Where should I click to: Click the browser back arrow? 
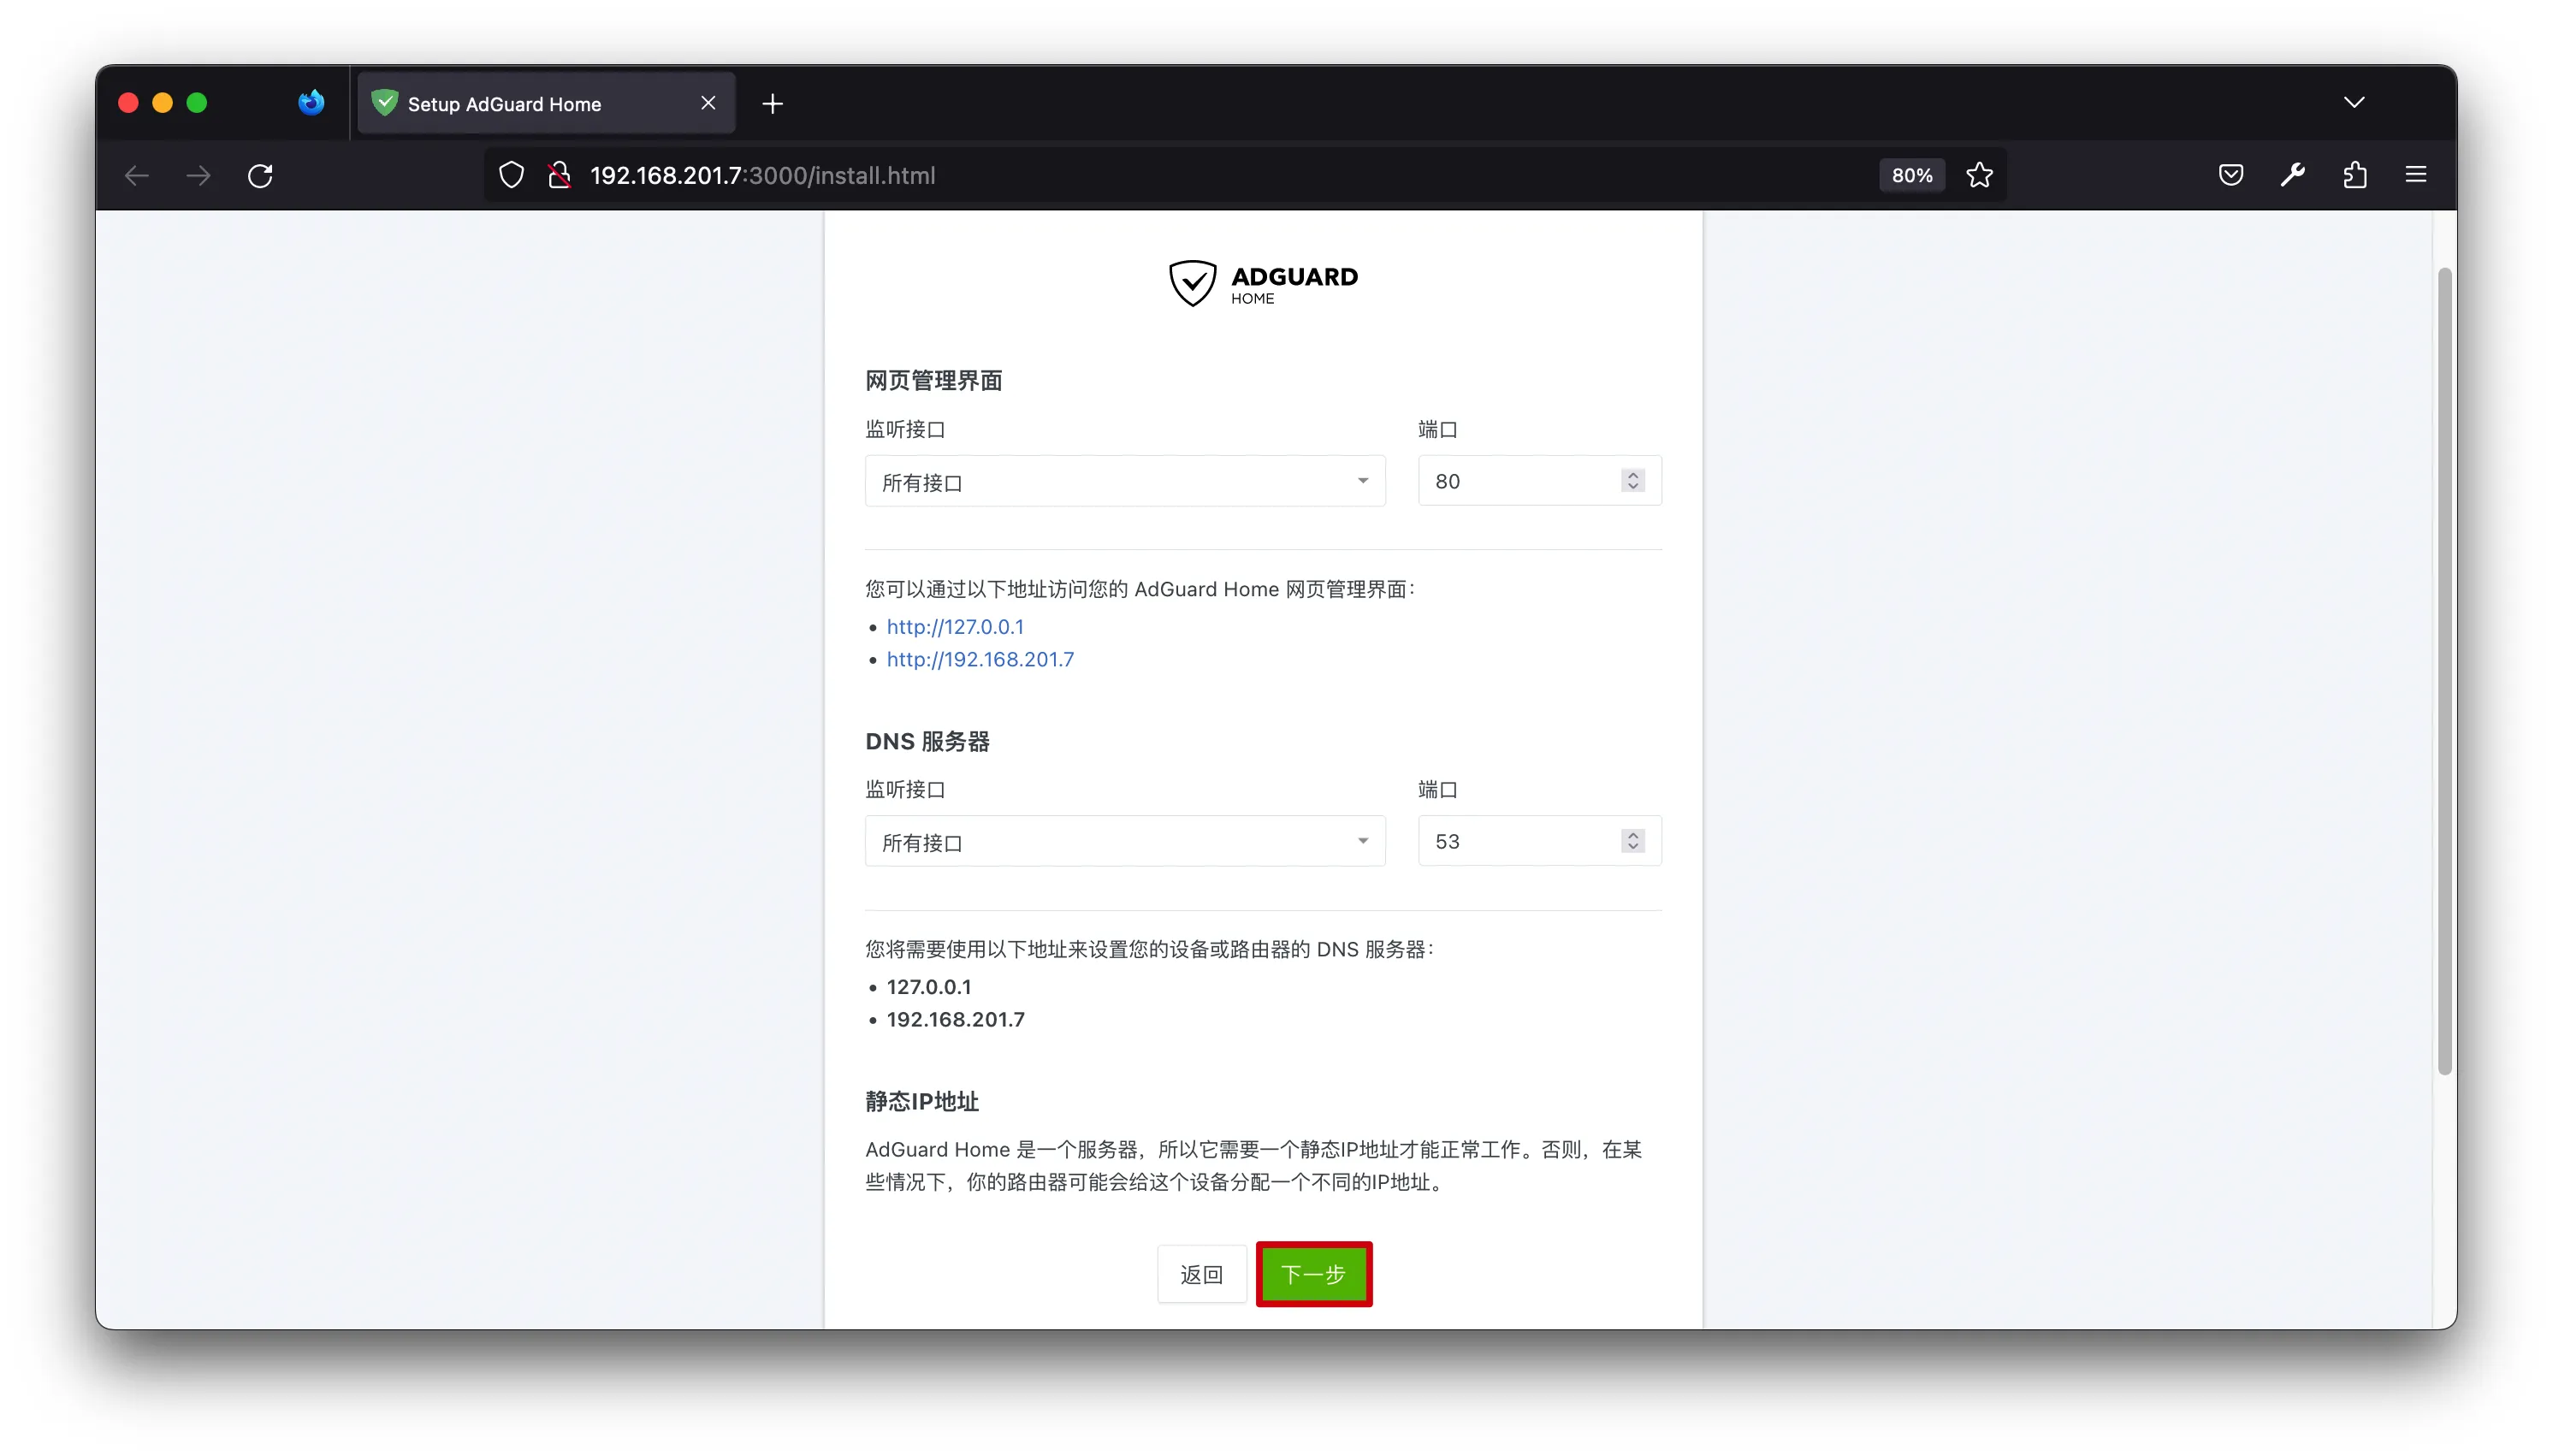pos(137,176)
